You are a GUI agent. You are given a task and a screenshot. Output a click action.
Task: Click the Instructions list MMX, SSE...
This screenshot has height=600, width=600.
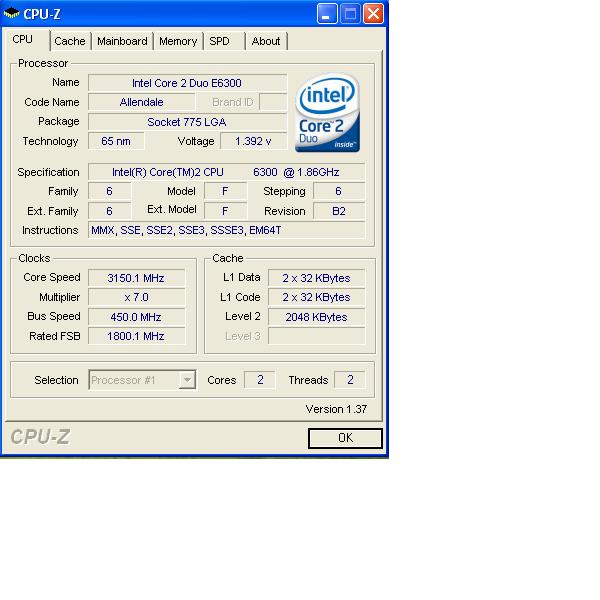(x=226, y=230)
